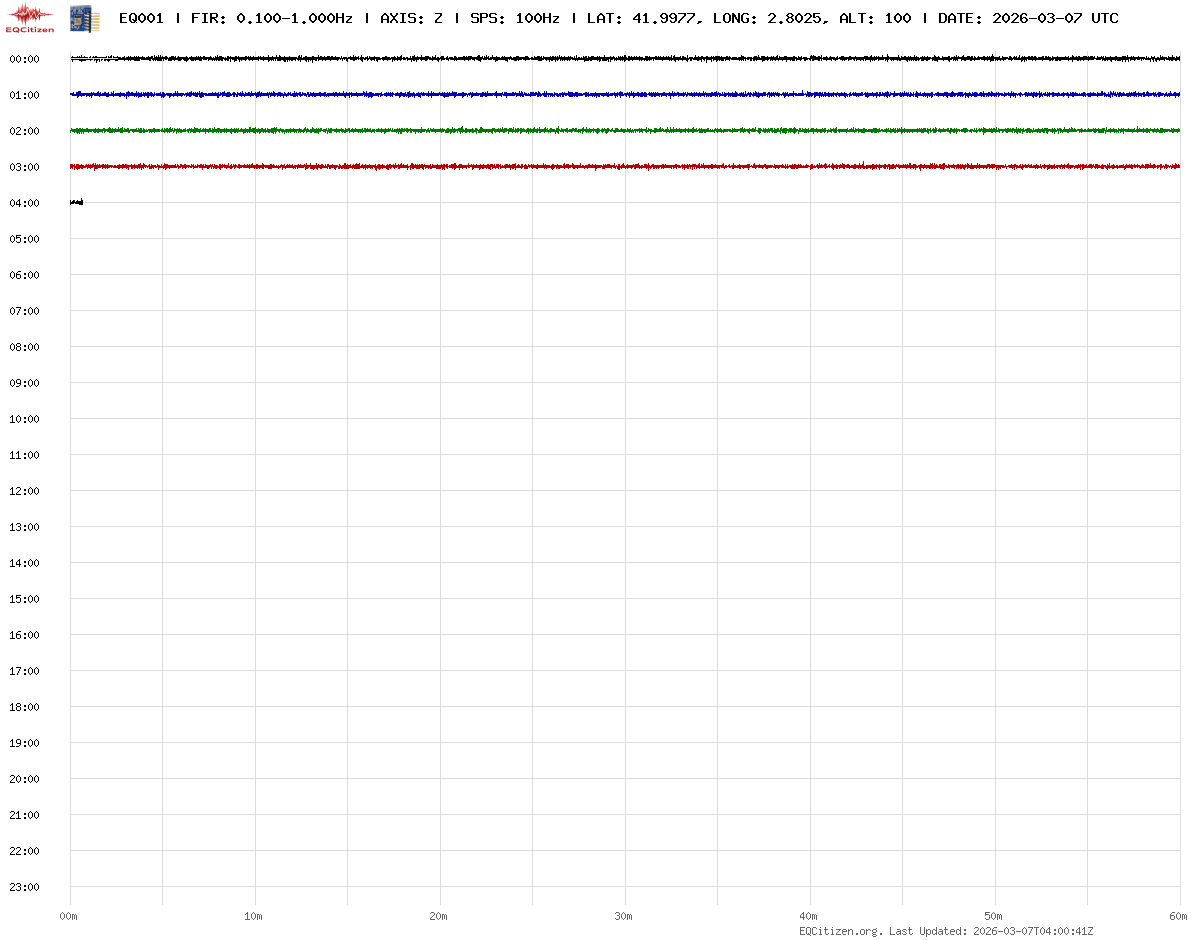The height and width of the screenshot is (940, 1200).
Task: Select the AXIS: Z header field
Action: [x=411, y=18]
